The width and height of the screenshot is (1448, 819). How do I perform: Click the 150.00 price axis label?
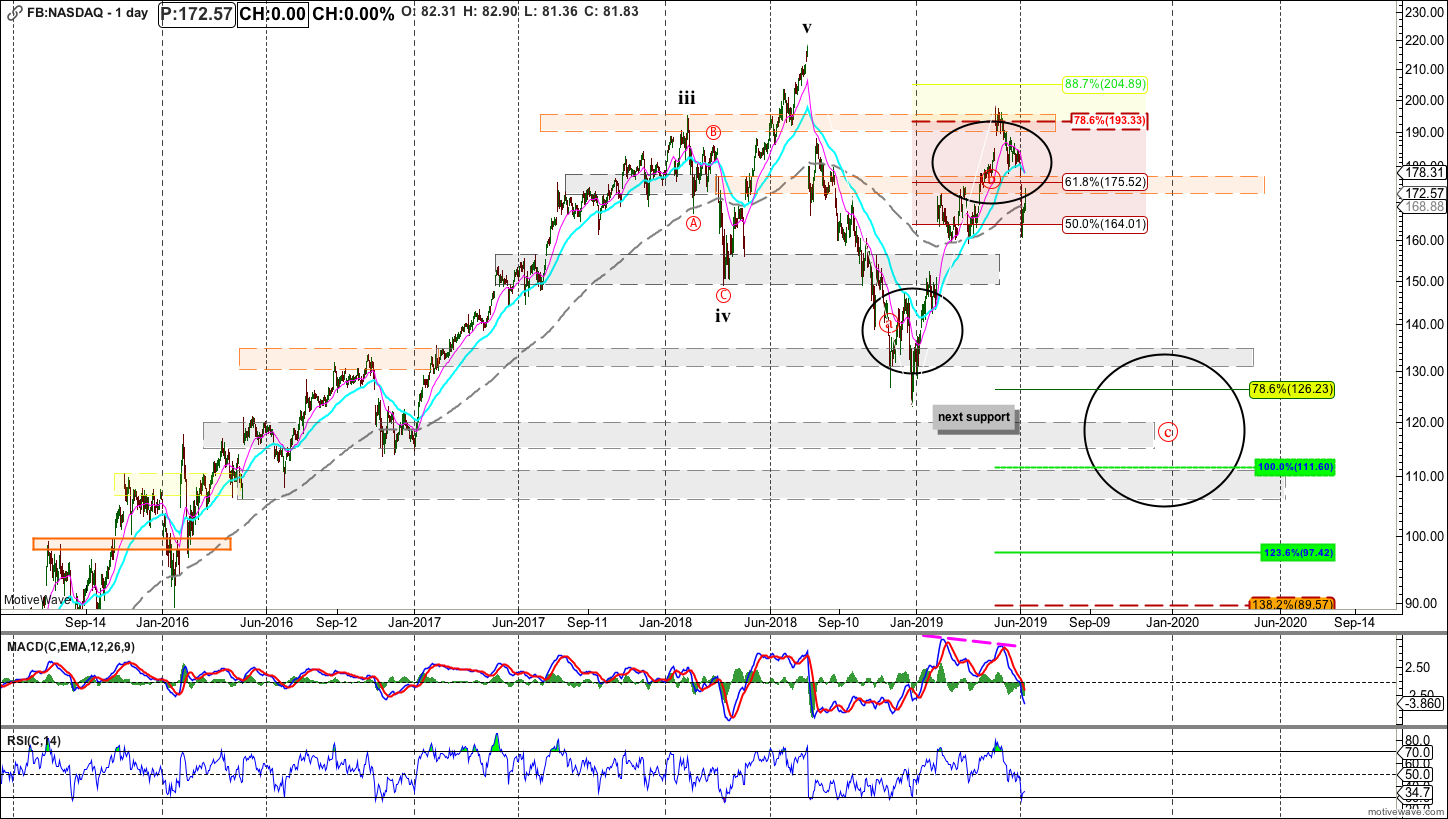coord(1425,281)
